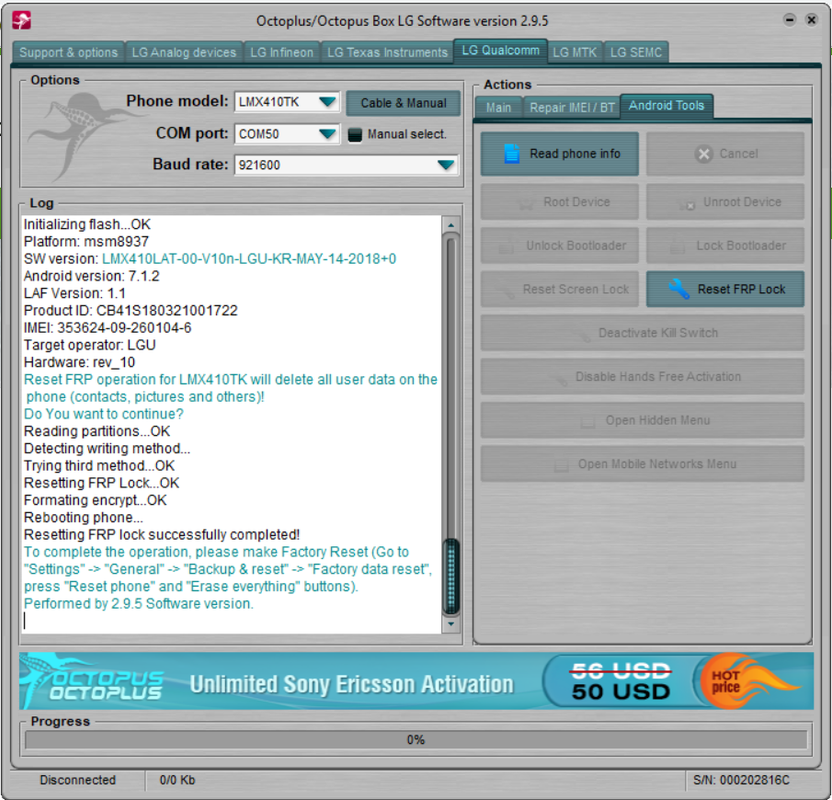Click 'Do You want to continue?' log line
Screen dimensions: 832x800
point(103,414)
